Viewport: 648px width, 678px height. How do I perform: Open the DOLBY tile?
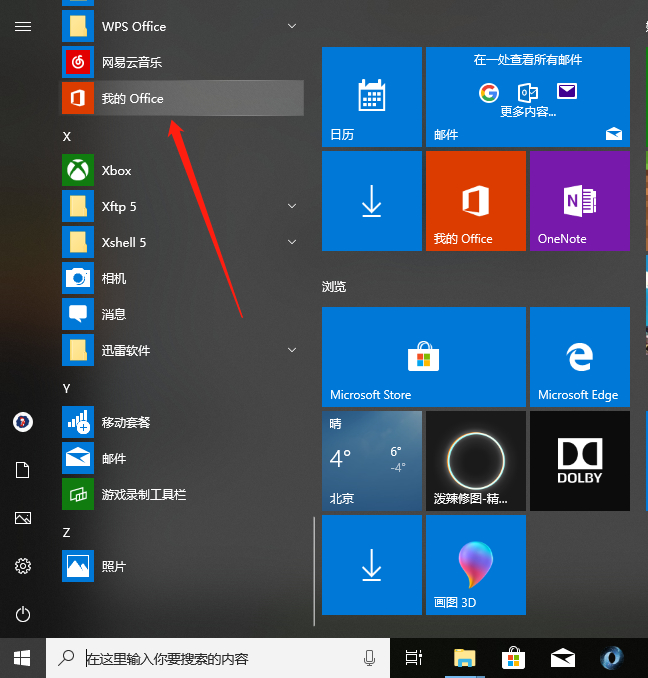[x=580, y=461]
